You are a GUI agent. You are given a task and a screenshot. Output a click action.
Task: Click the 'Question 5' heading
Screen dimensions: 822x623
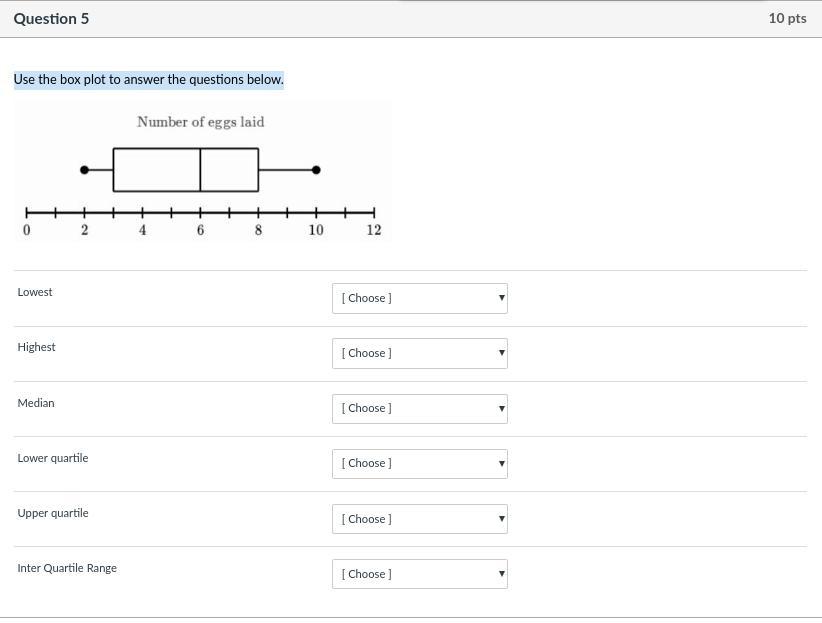pos(51,18)
